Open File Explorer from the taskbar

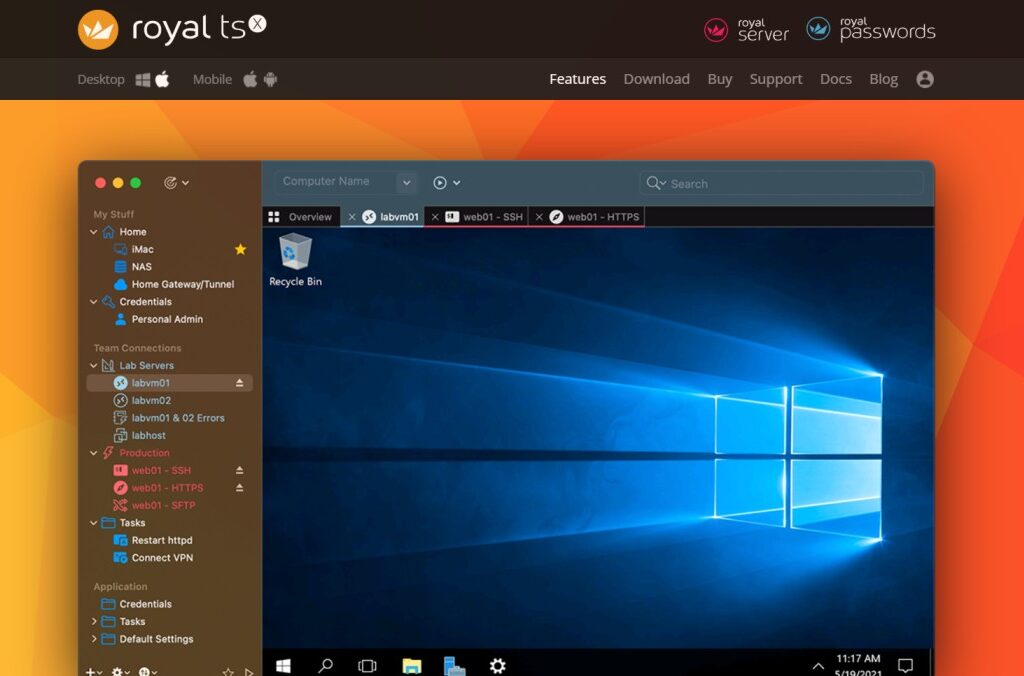(x=412, y=666)
